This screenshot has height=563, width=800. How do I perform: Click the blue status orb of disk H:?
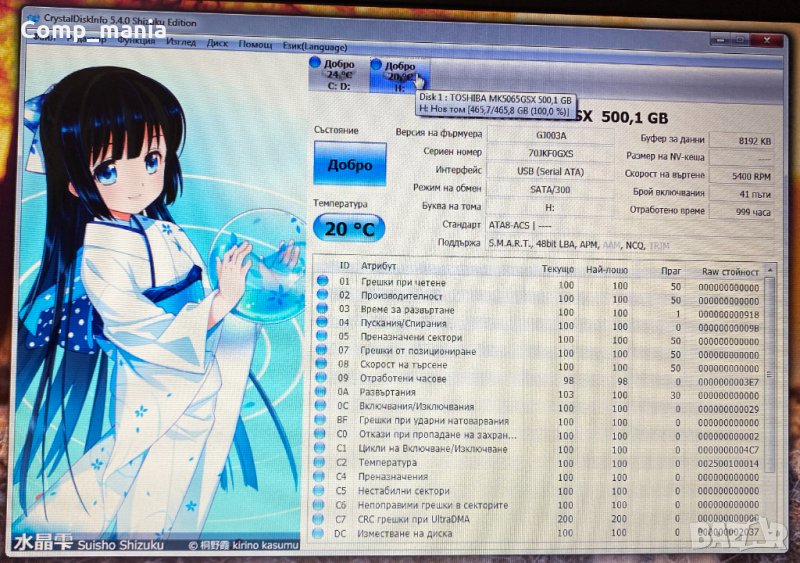point(376,65)
